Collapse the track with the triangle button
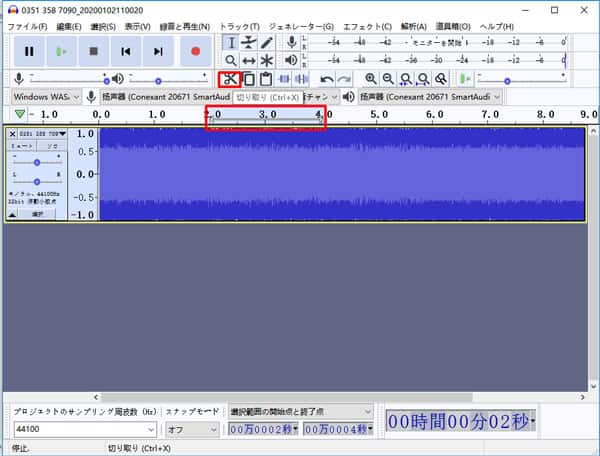Image resolution: width=600 pixels, height=456 pixels. [x=13, y=215]
